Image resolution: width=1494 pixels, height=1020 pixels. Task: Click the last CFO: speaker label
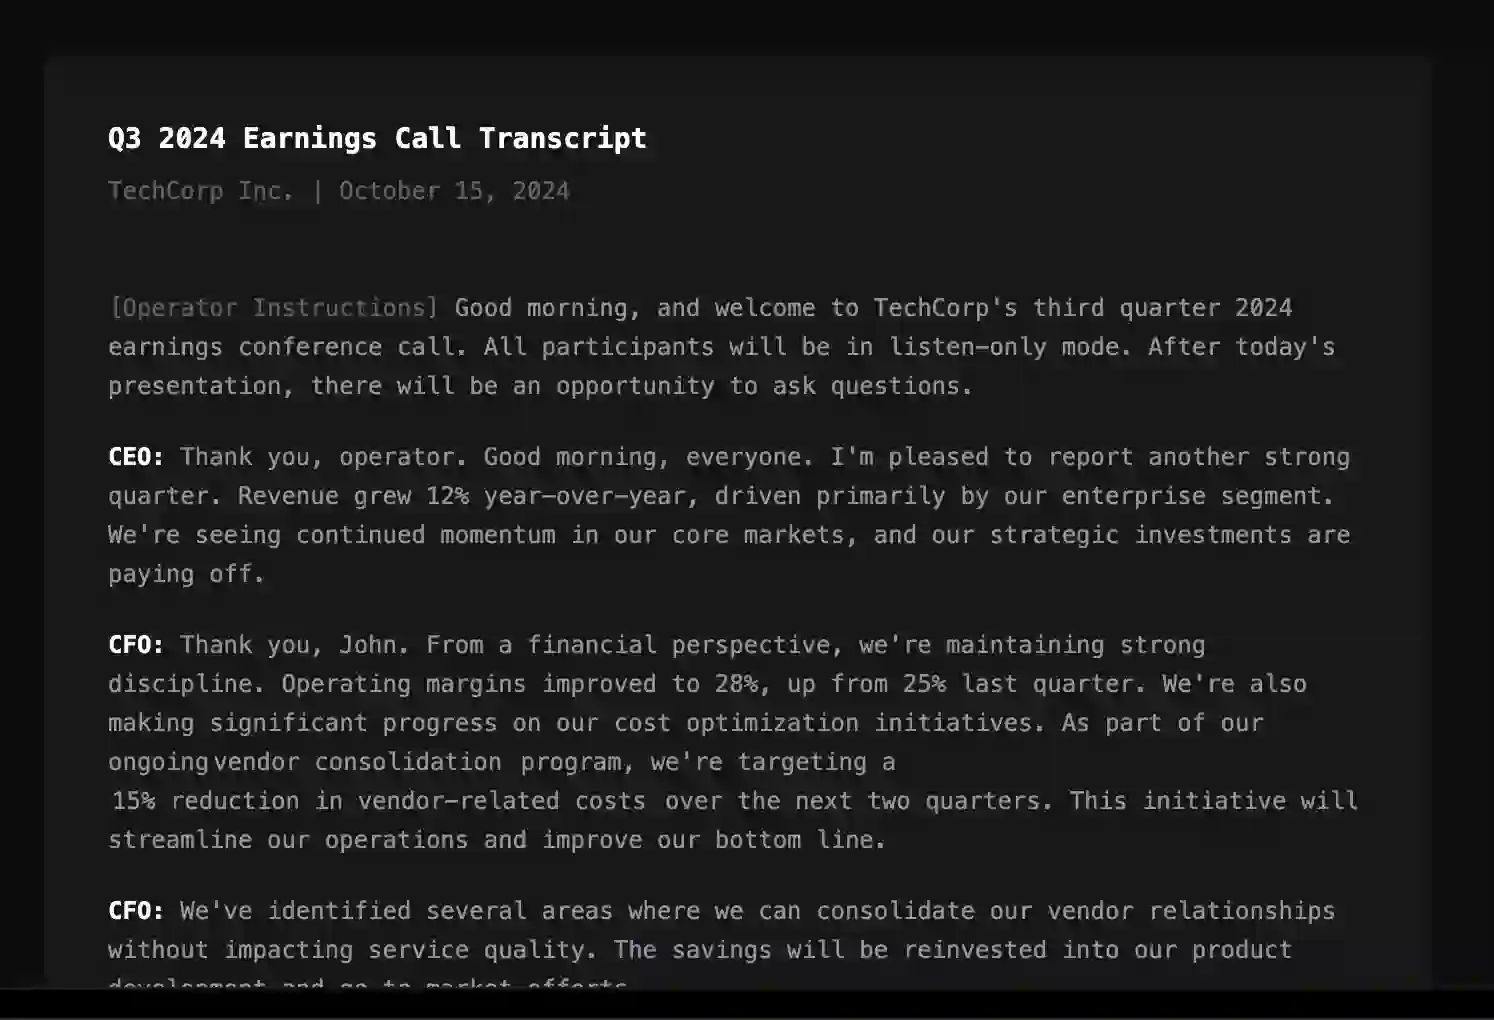click(x=136, y=911)
